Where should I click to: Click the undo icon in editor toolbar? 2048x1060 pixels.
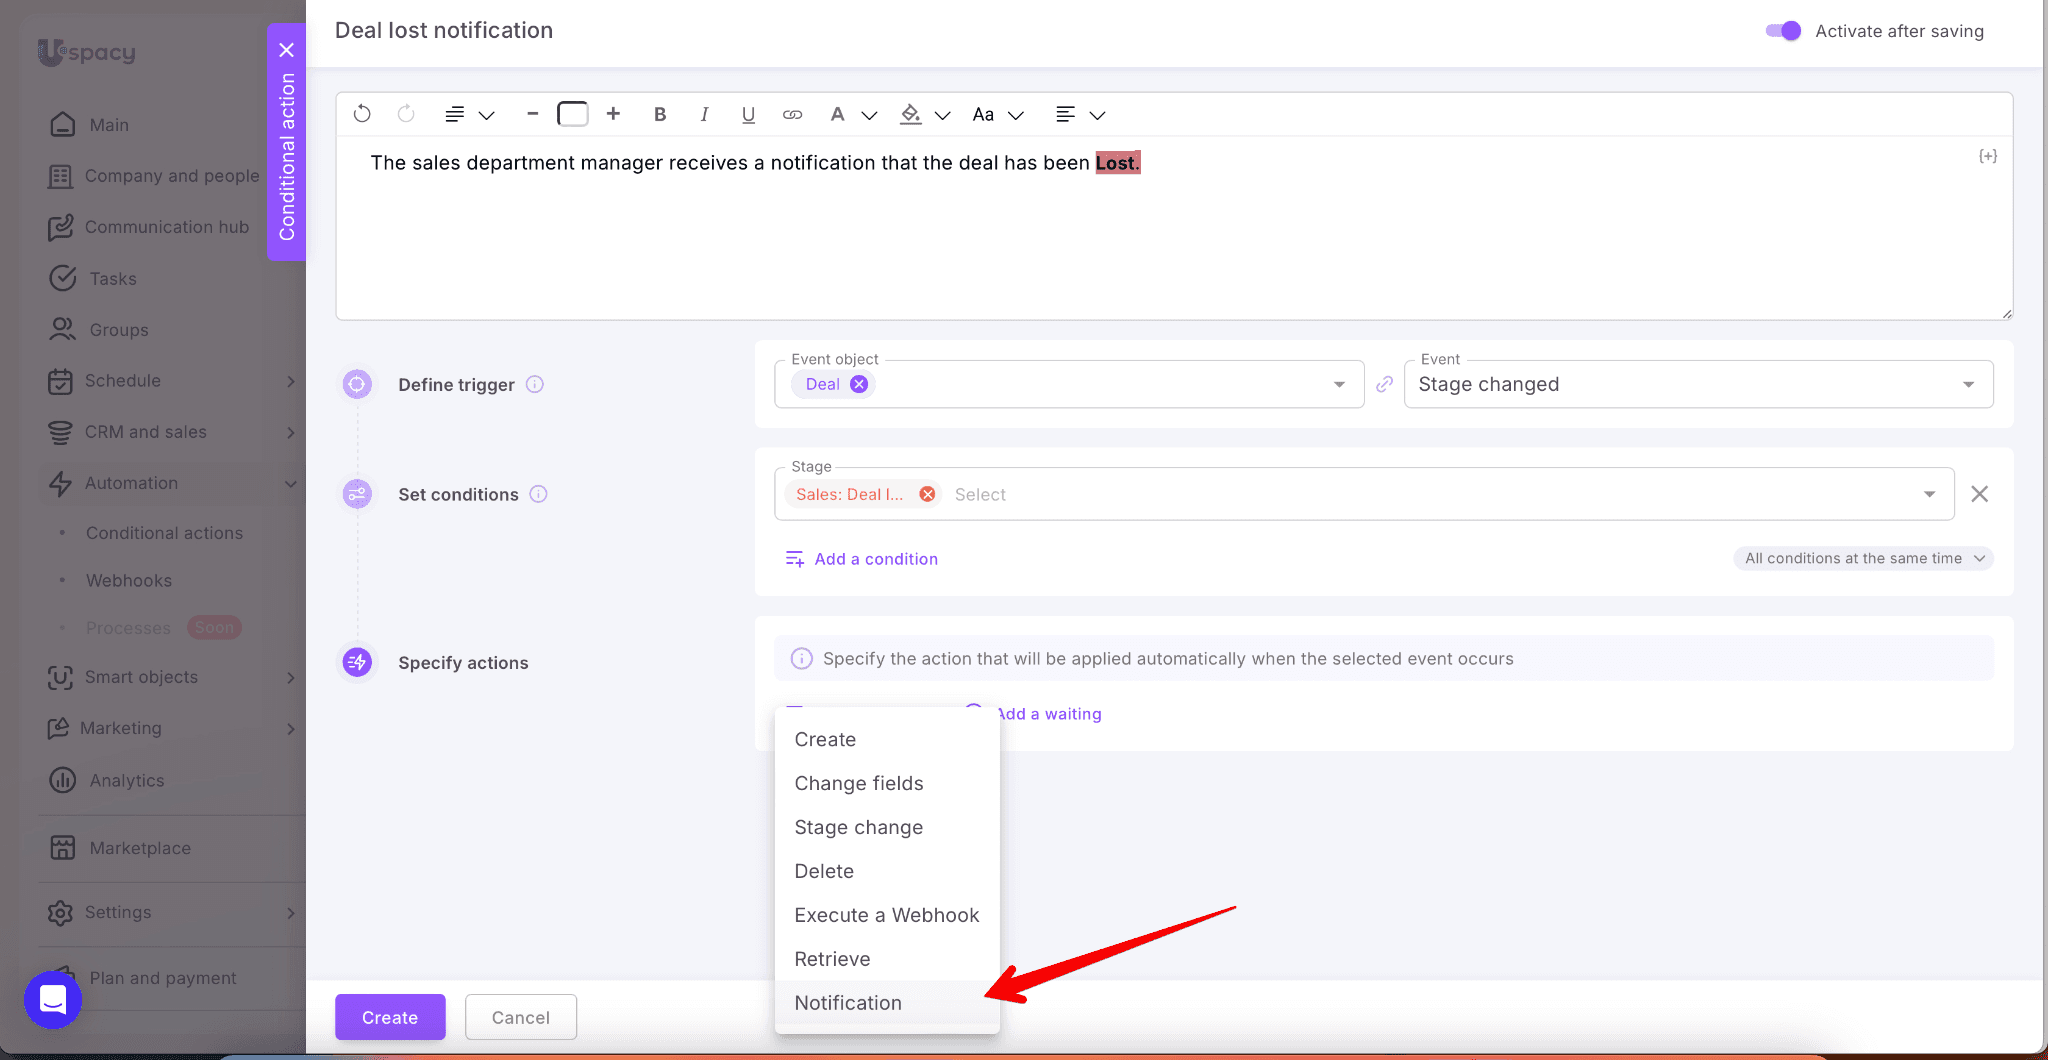(x=362, y=114)
